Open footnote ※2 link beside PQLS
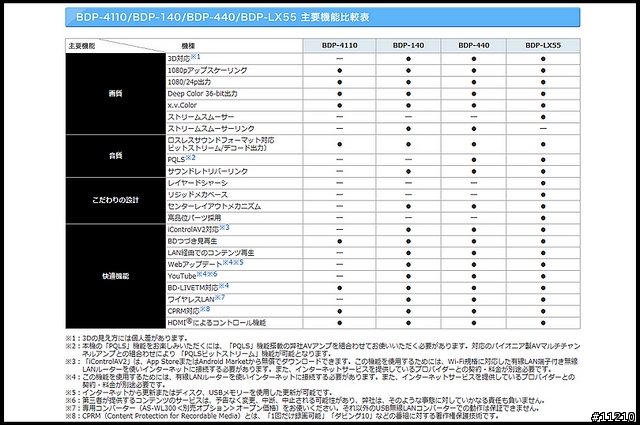The height and width of the screenshot is (425, 640). click(x=191, y=157)
